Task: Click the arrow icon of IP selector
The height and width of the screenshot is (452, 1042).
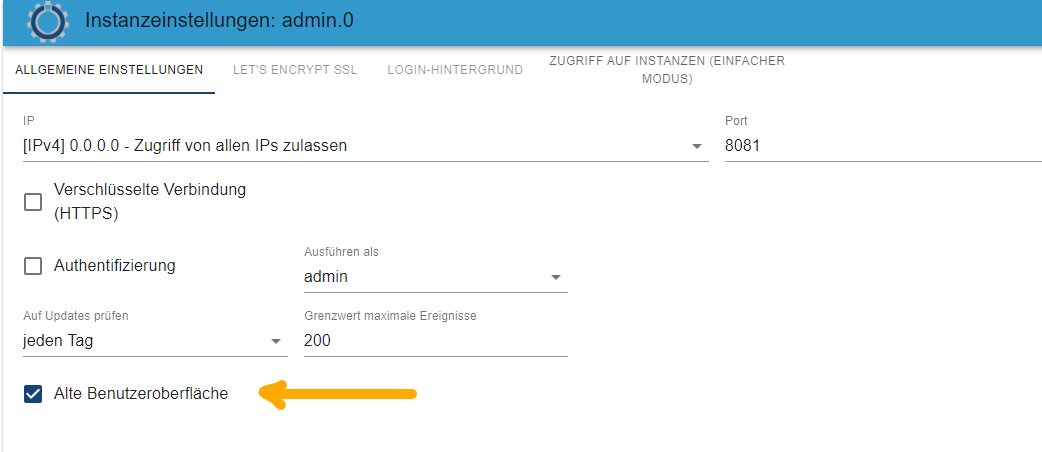Action: [x=696, y=146]
